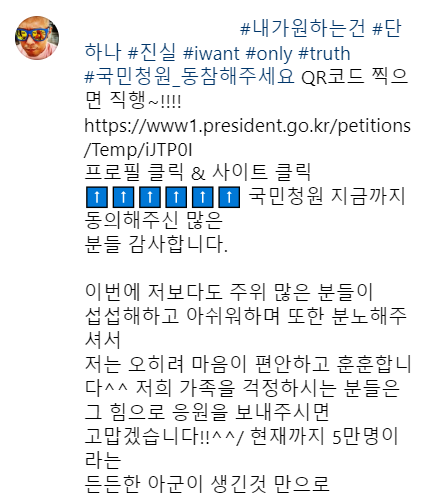Viewport: 445px width, 504px height.
Task: Click the line 분들 감사합니다.
Action: 156,244
